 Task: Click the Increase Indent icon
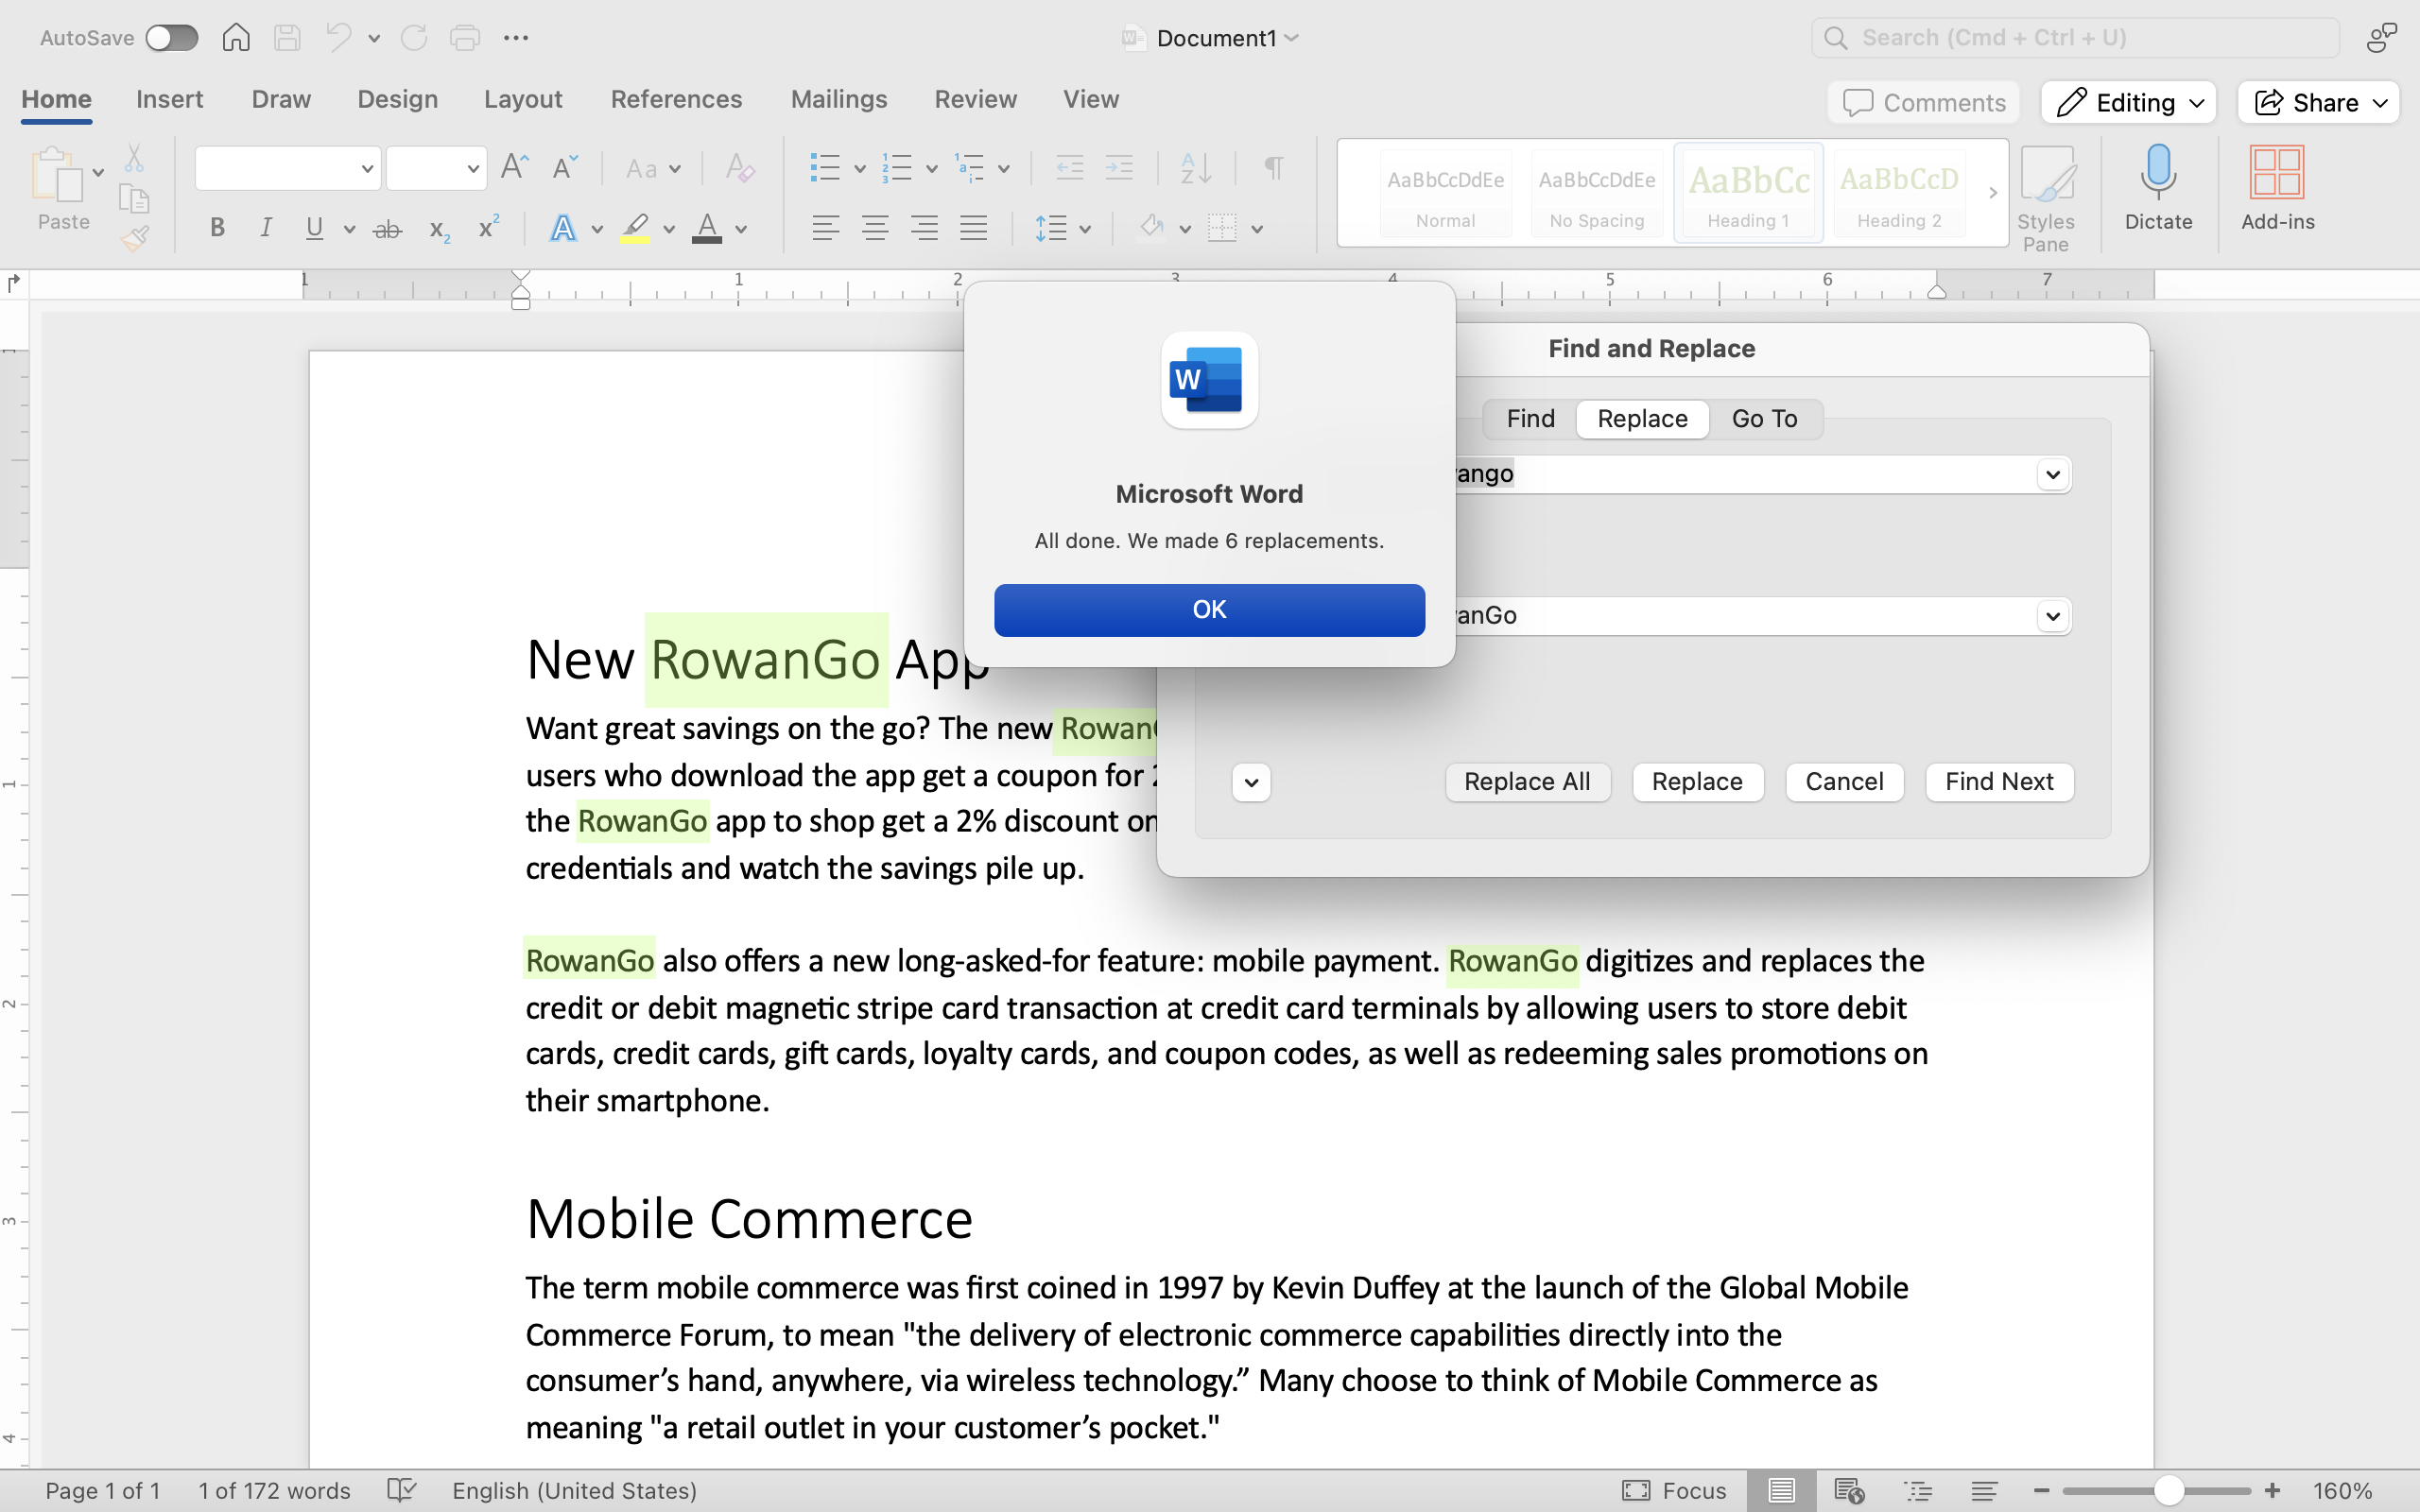(1119, 167)
